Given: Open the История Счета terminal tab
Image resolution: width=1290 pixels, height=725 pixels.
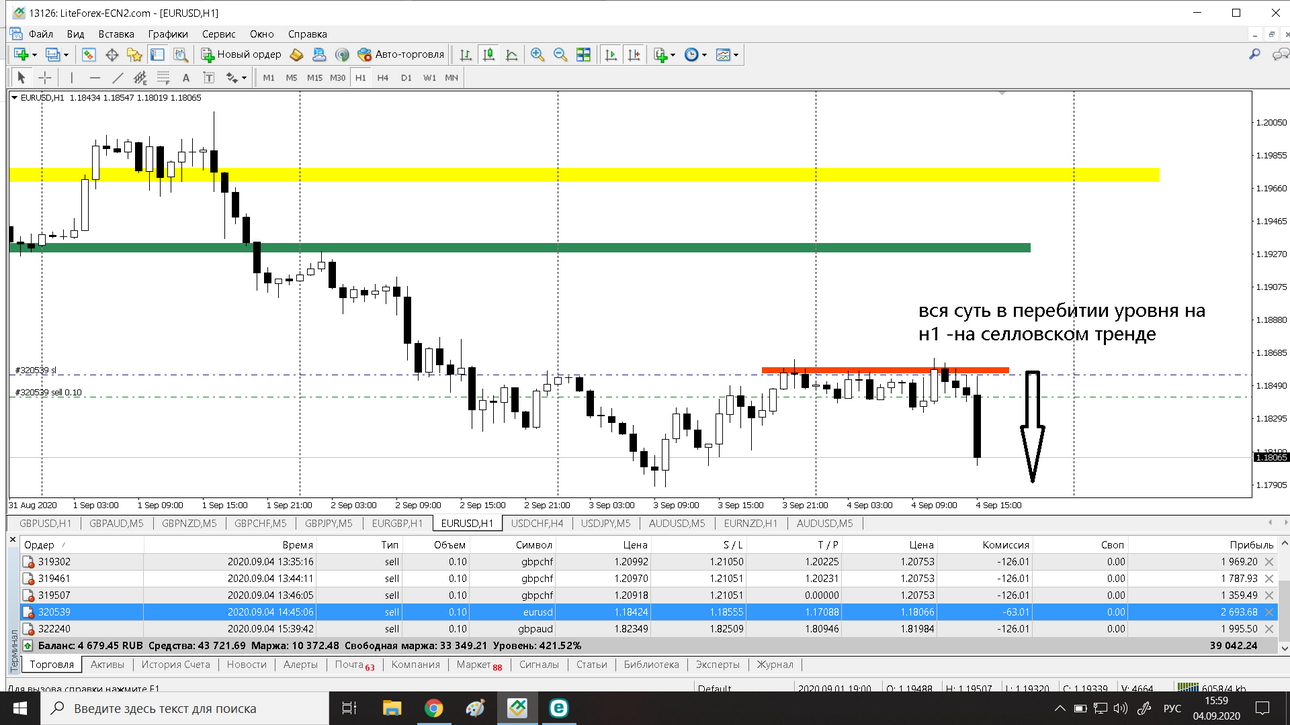Looking at the screenshot, I should pyautogui.click(x=177, y=665).
